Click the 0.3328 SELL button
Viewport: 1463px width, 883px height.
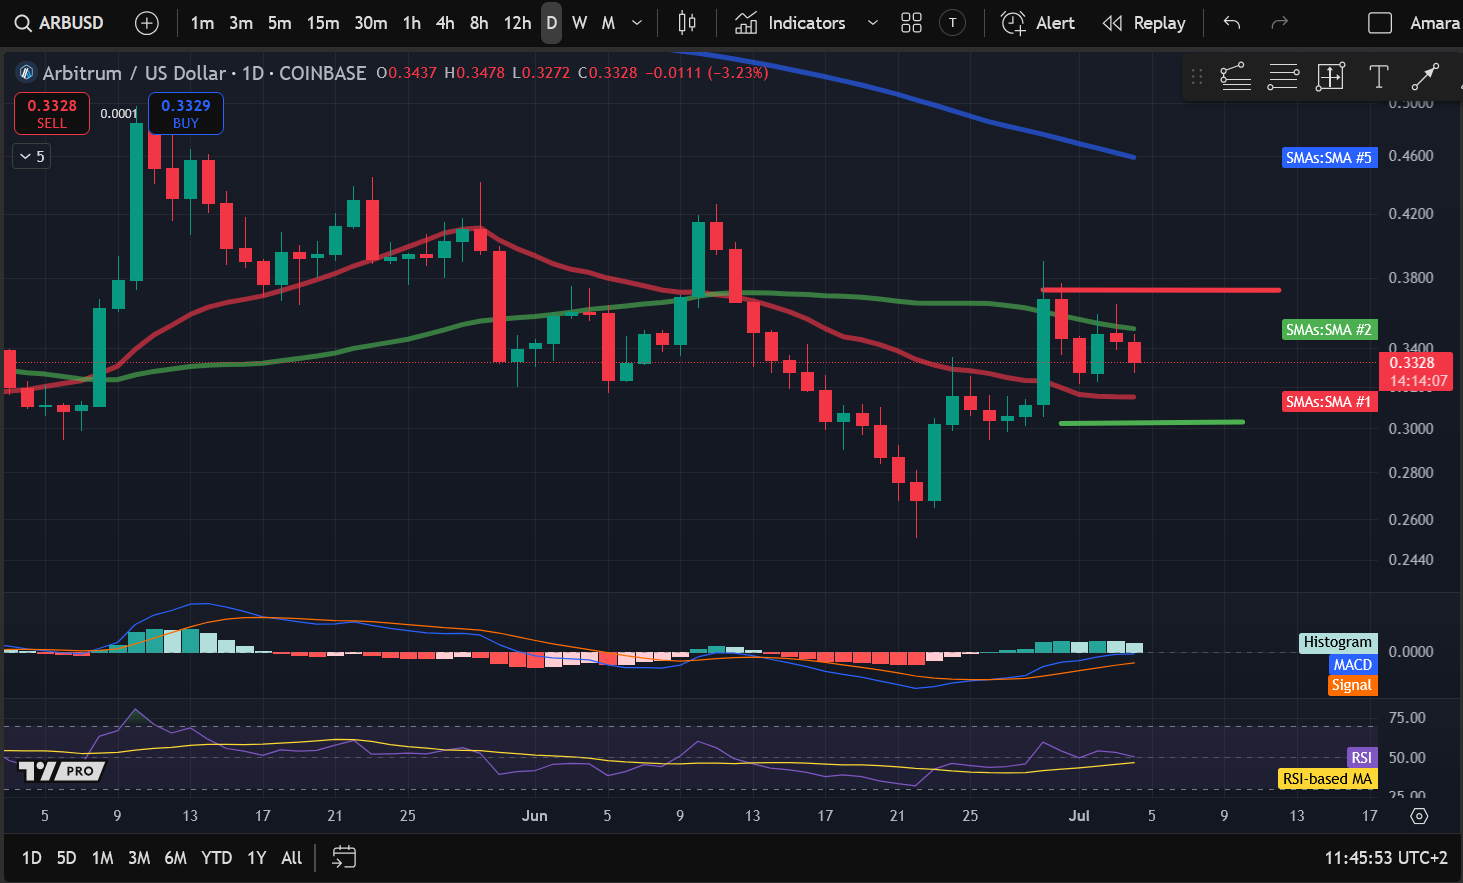tap(52, 113)
